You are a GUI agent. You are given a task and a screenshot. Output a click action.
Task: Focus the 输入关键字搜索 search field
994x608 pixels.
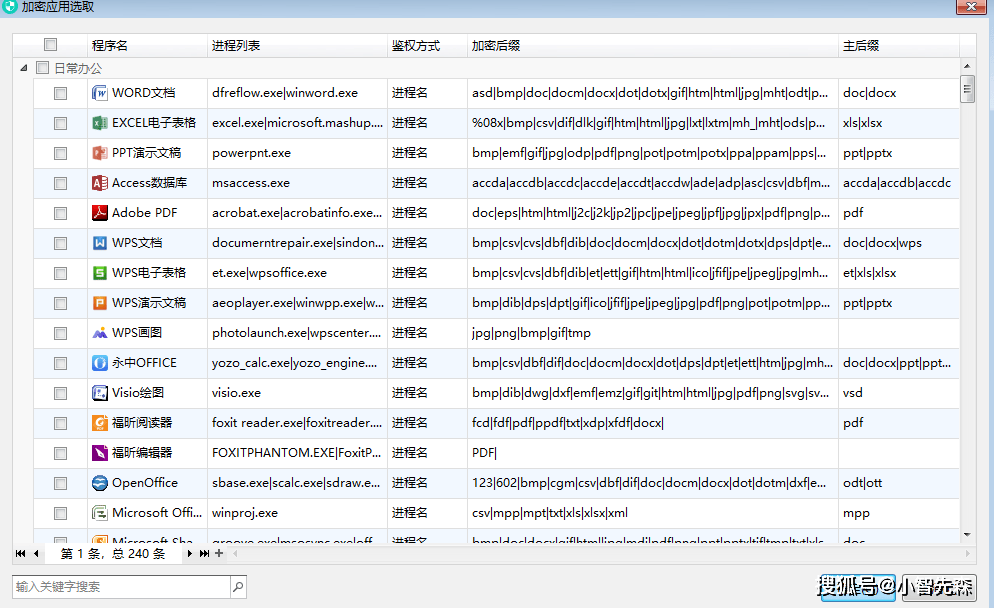pos(121,587)
